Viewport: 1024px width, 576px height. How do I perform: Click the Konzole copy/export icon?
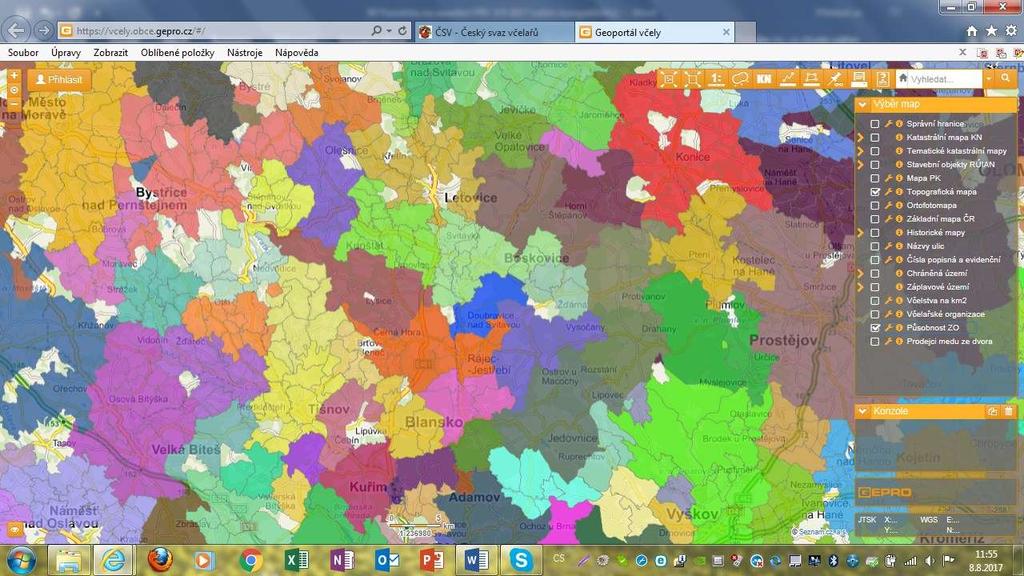993,411
